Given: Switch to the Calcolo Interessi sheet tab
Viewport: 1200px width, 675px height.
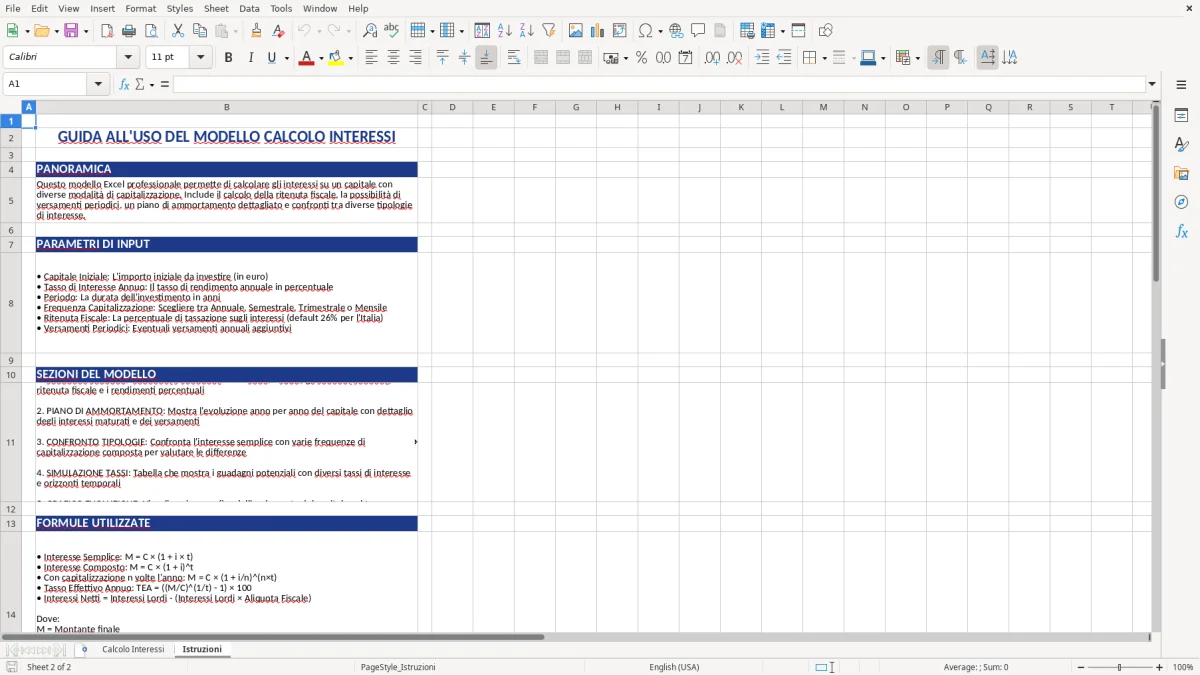Looking at the screenshot, I should click(x=133, y=650).
